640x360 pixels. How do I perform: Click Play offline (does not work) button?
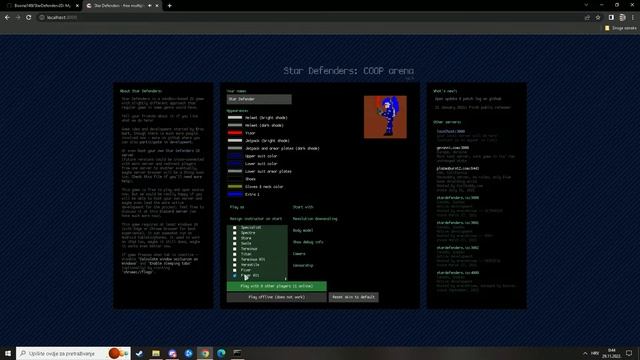tap(277, 297)
